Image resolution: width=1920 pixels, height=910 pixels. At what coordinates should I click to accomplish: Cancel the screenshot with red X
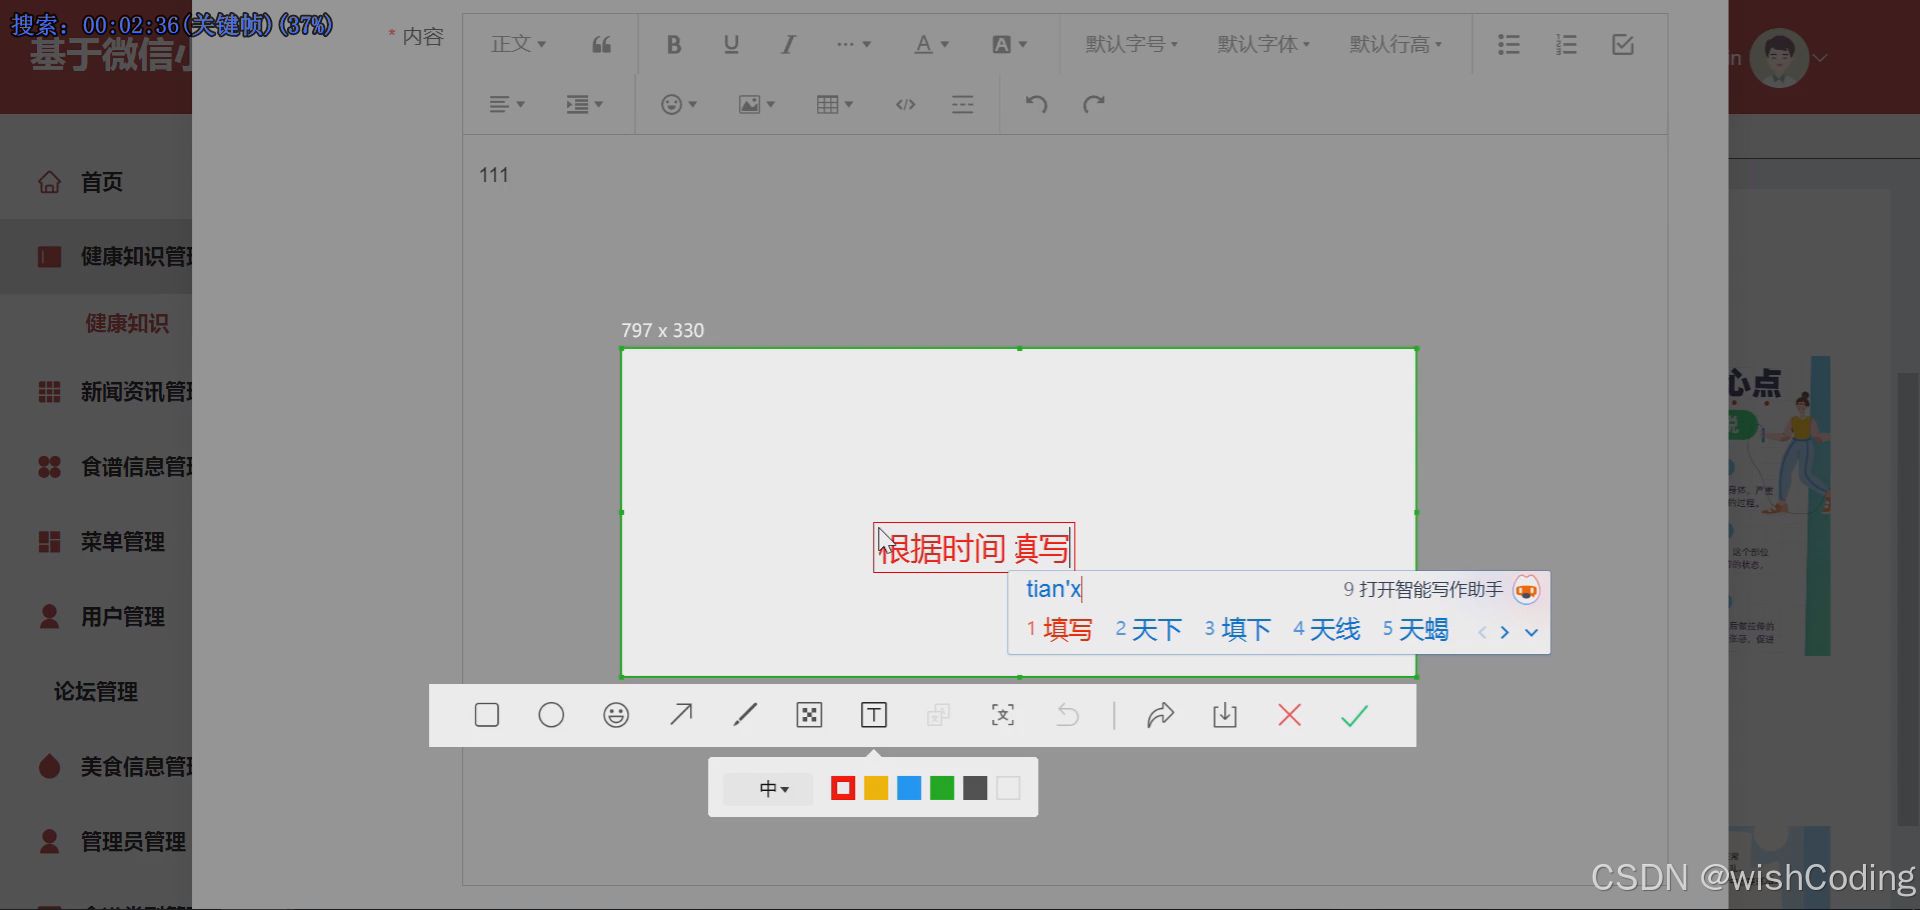point(1290,715)
